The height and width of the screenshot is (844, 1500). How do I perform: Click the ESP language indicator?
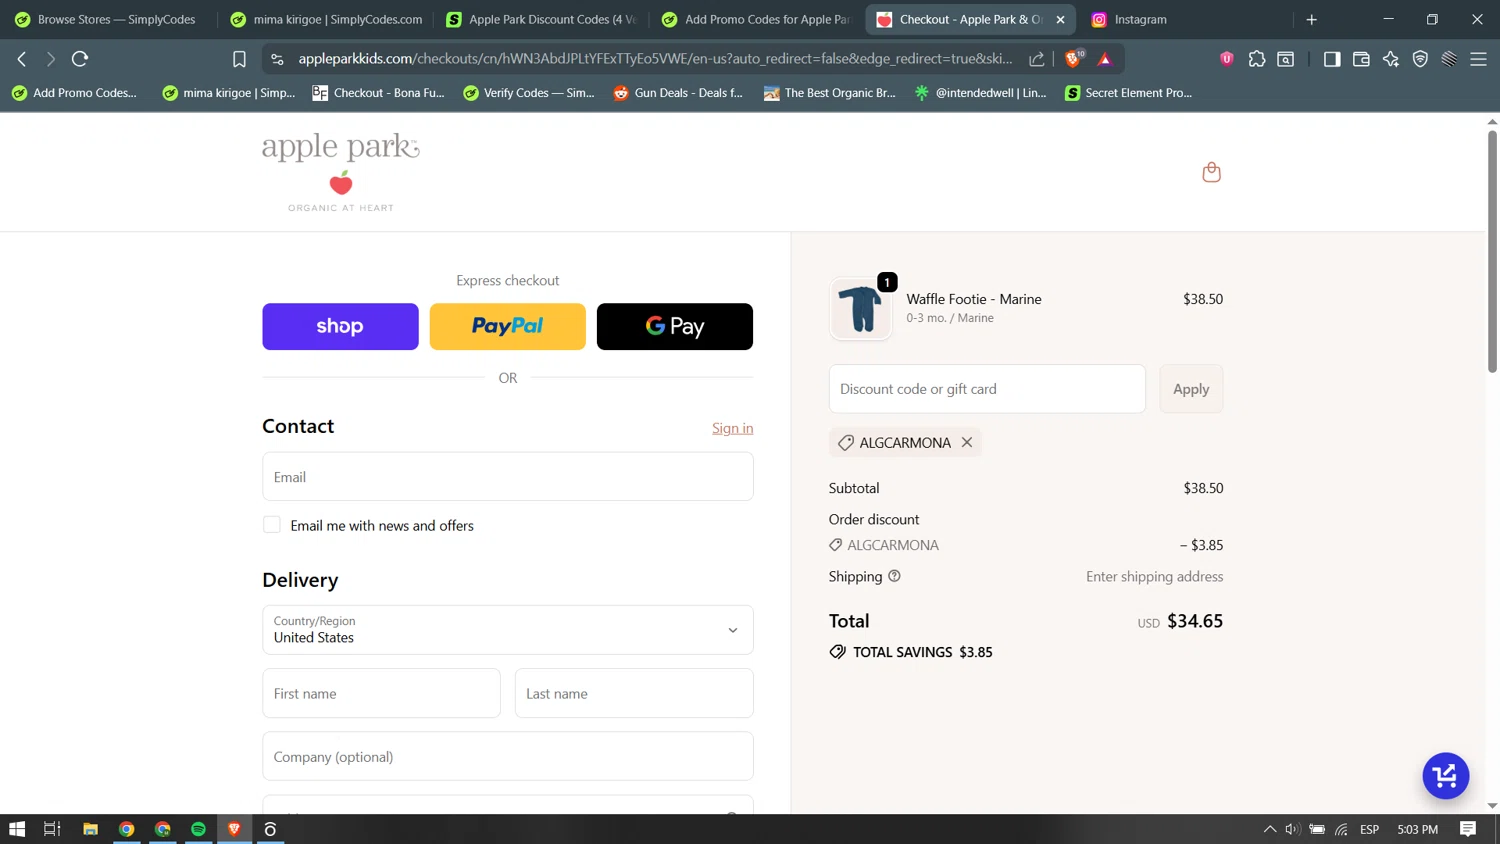(x=1369, y=829)
